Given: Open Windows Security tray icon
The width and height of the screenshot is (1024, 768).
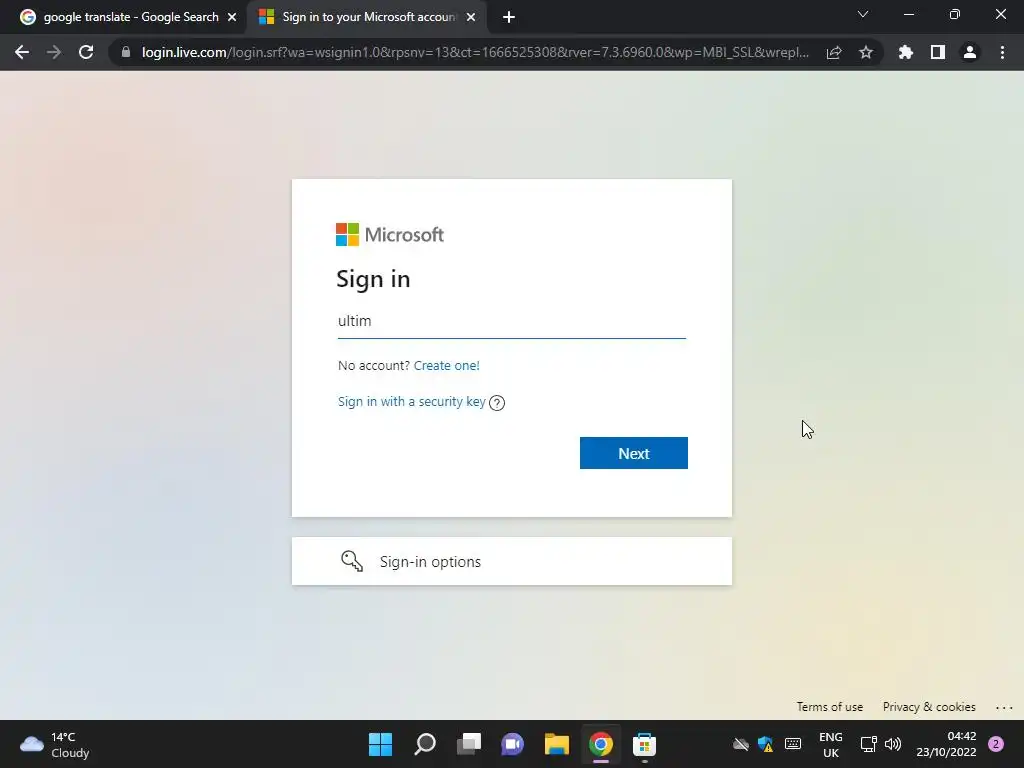Looking at the screenshot, I should click(765, 744).
